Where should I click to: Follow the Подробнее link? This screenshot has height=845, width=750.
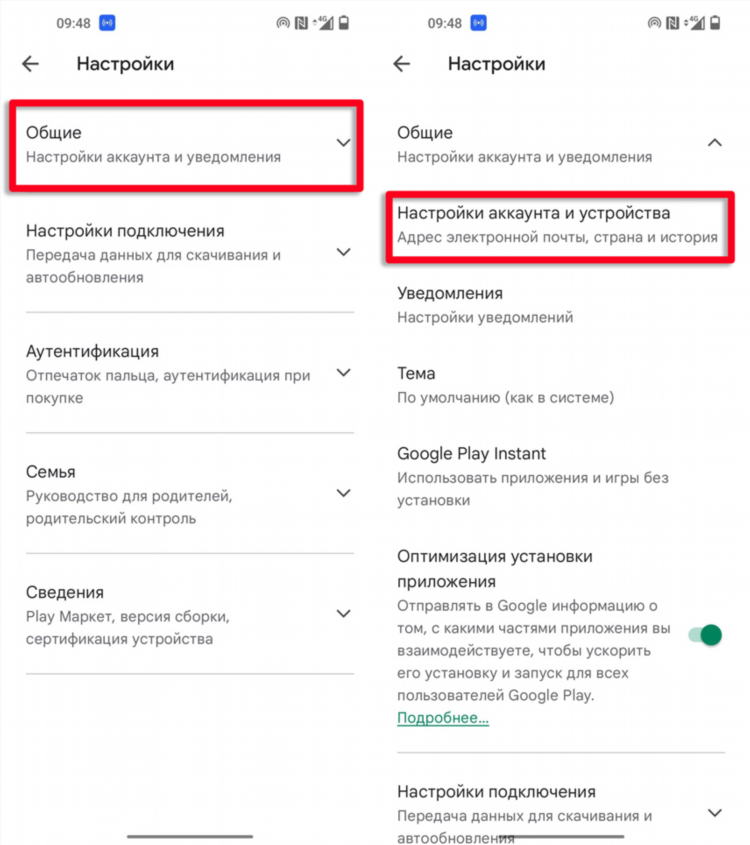[443, 718]
